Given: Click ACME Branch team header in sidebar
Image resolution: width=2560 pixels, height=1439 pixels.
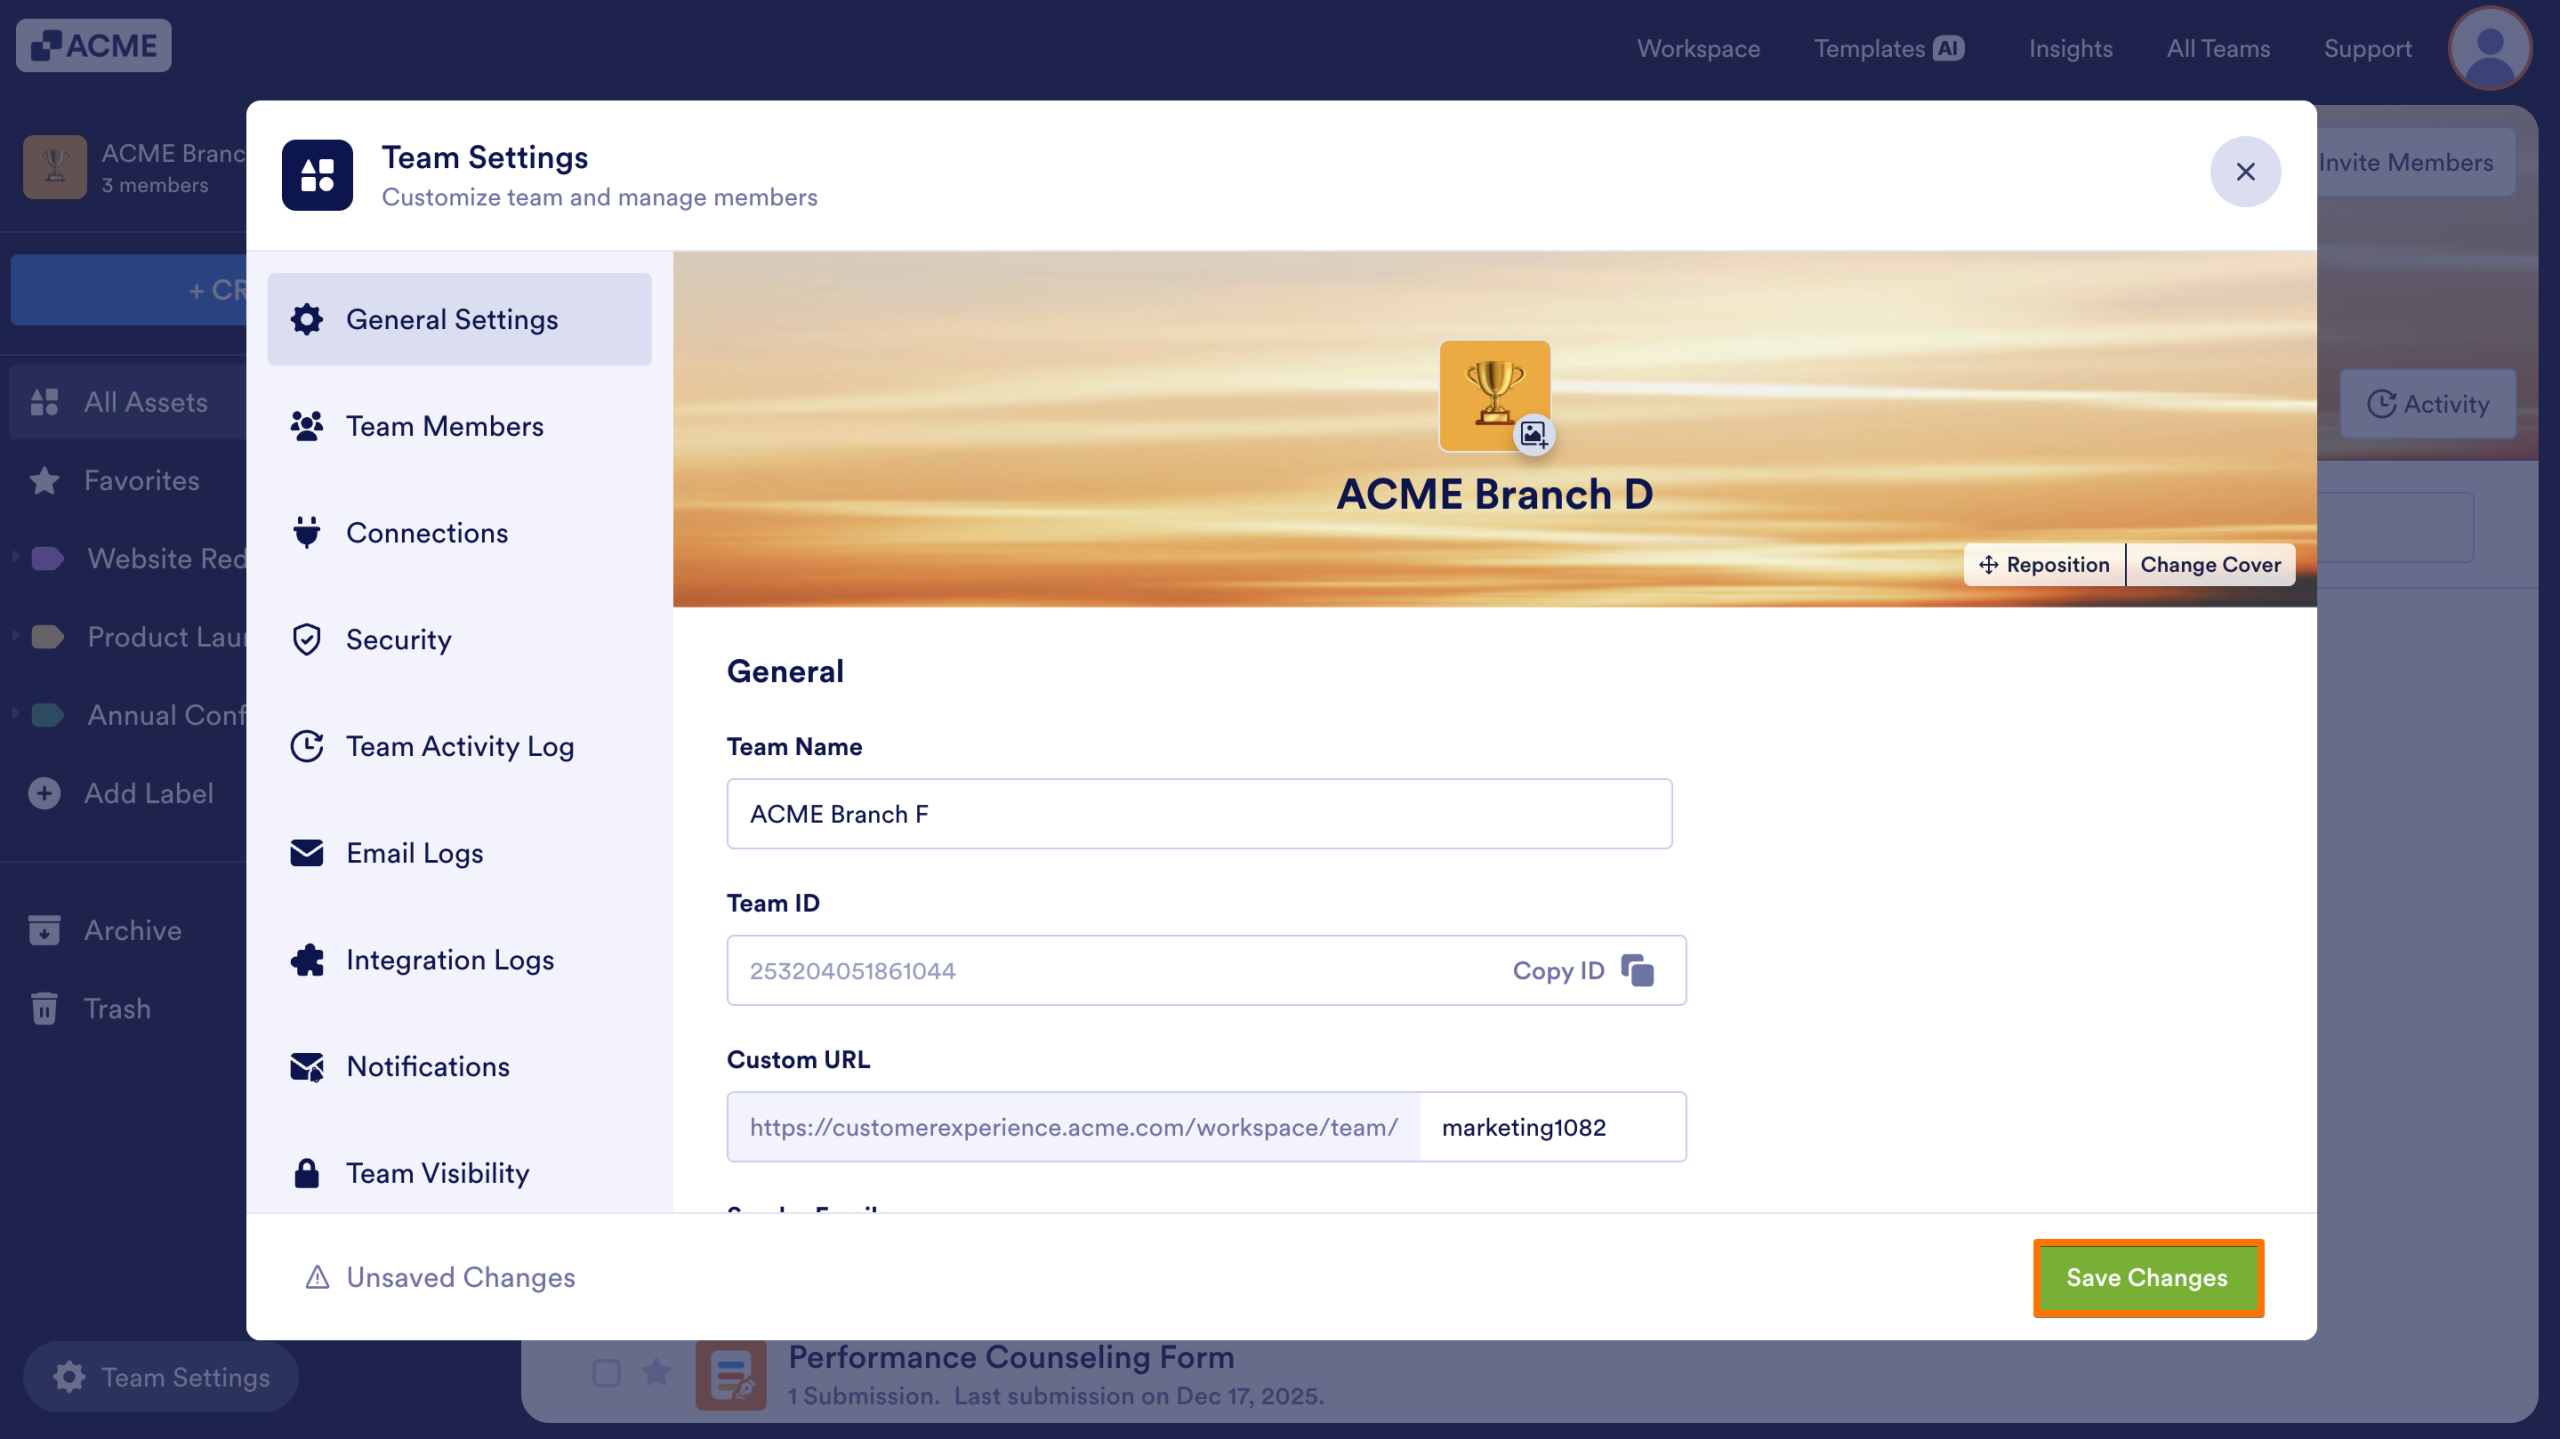Looking at the screenshot, I should [134, 168].
